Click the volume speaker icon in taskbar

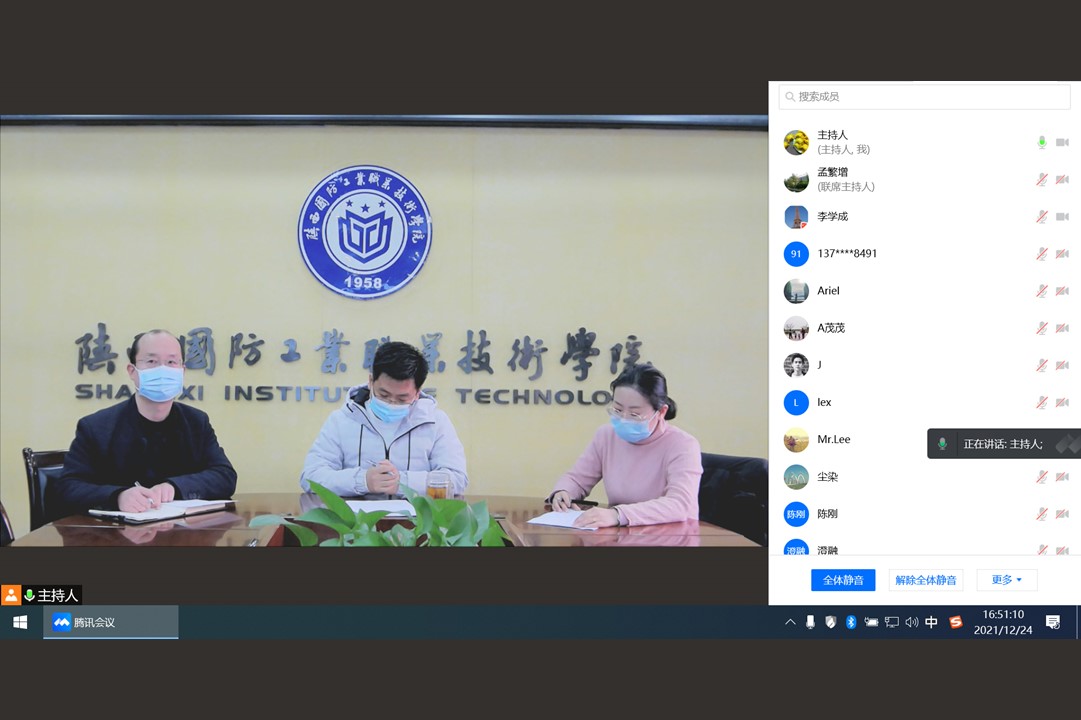tap(911, 622)
